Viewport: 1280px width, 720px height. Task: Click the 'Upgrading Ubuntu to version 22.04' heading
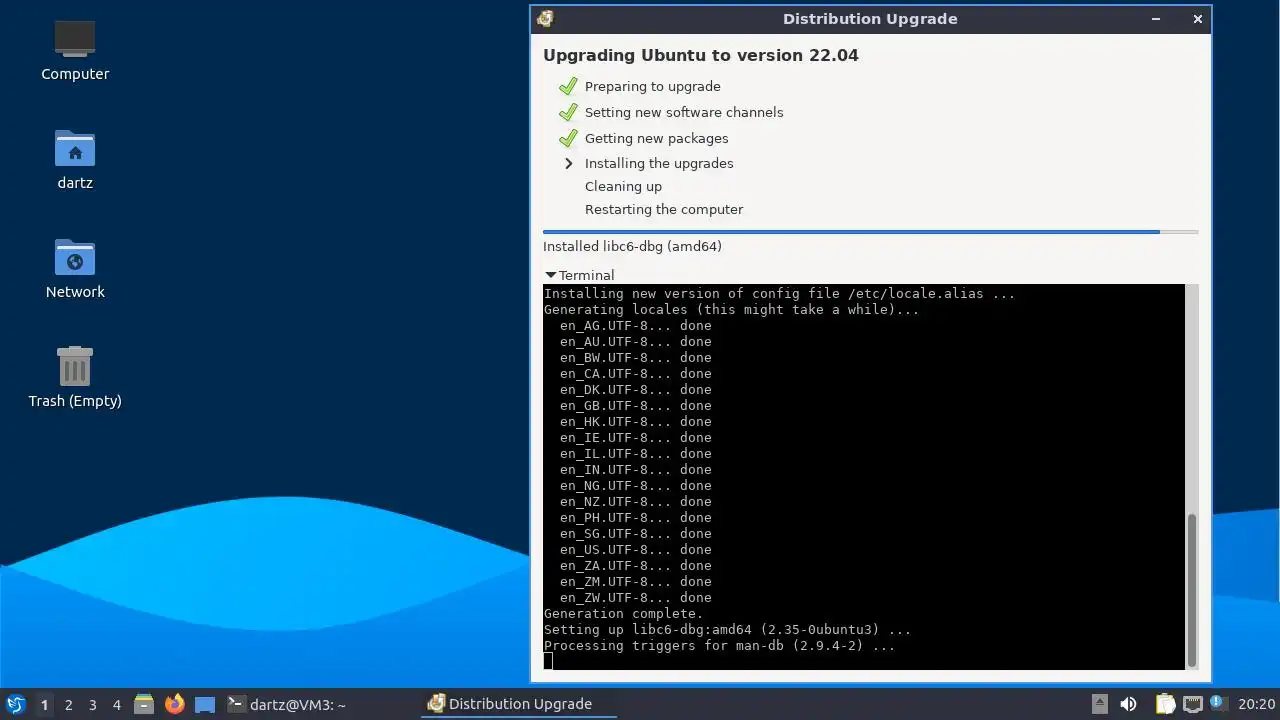(701, 55)
